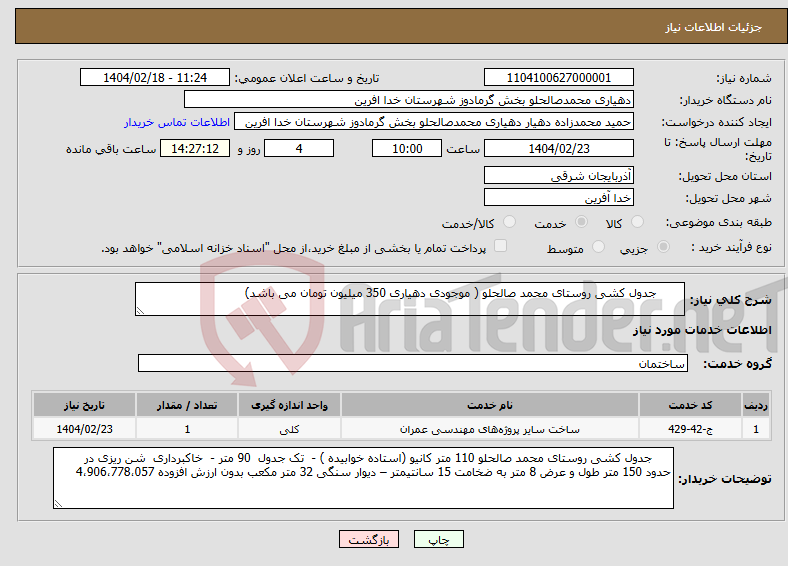The width and height of the screenshot is (788, 566).
Task: Click resize handle of description textarea
Action: 140,311
